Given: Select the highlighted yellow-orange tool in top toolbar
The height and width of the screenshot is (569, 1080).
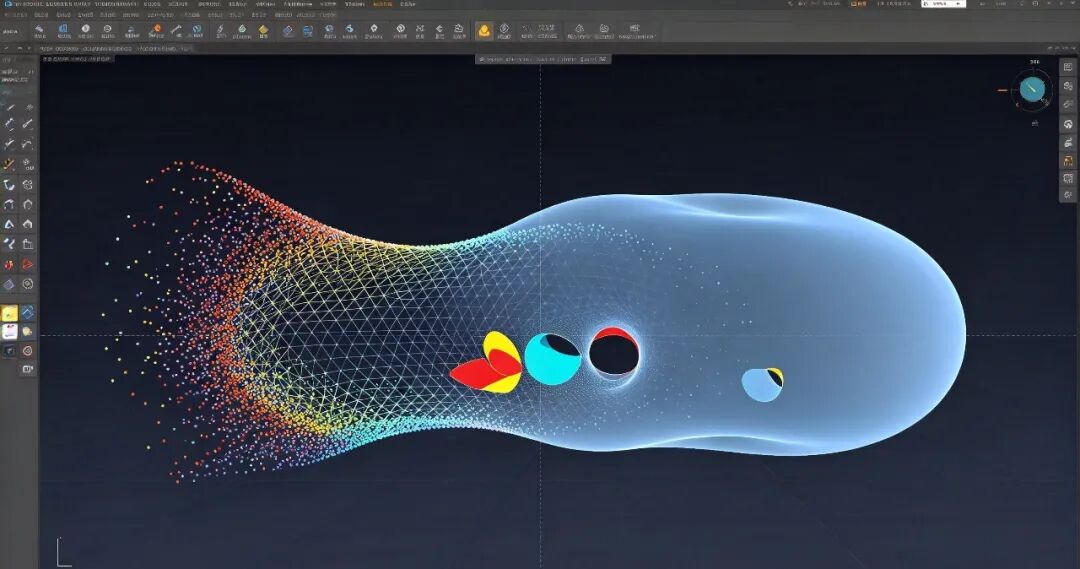Looking at the screenshot, I should tap(484, 30).
